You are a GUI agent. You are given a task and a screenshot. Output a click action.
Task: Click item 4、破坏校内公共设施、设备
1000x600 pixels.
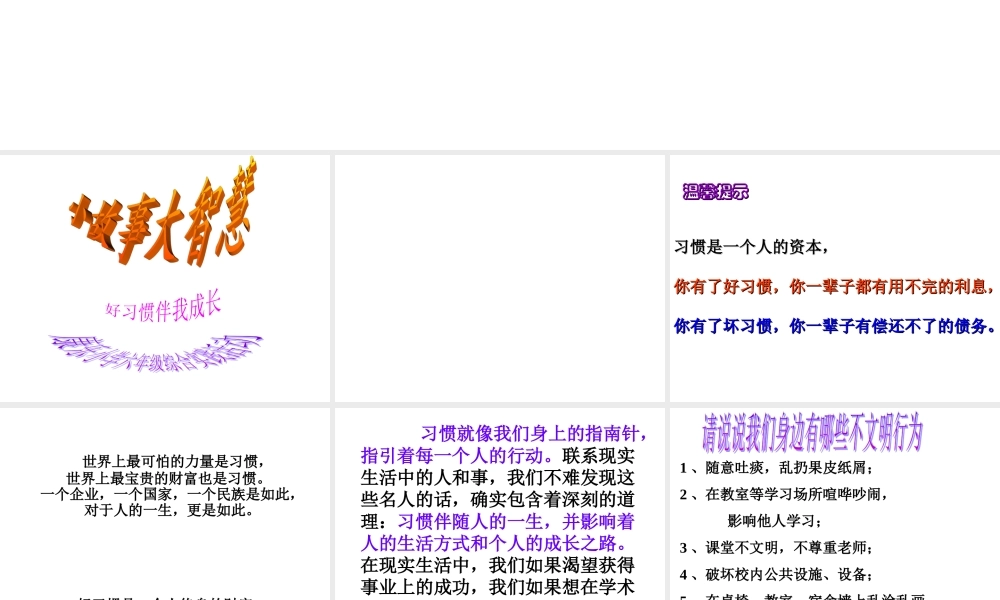click(x=776, y=574)
